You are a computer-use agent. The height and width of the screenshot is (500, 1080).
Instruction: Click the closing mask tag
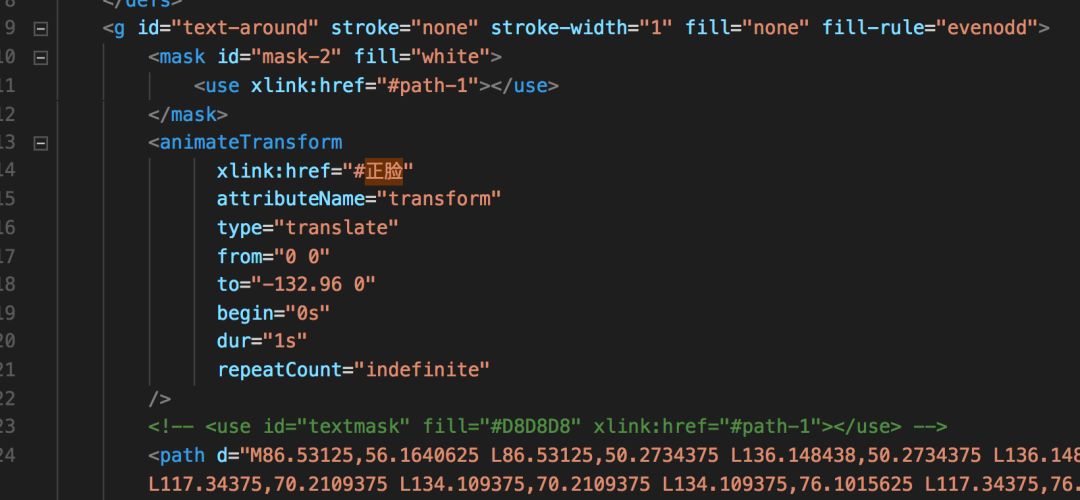187,114
